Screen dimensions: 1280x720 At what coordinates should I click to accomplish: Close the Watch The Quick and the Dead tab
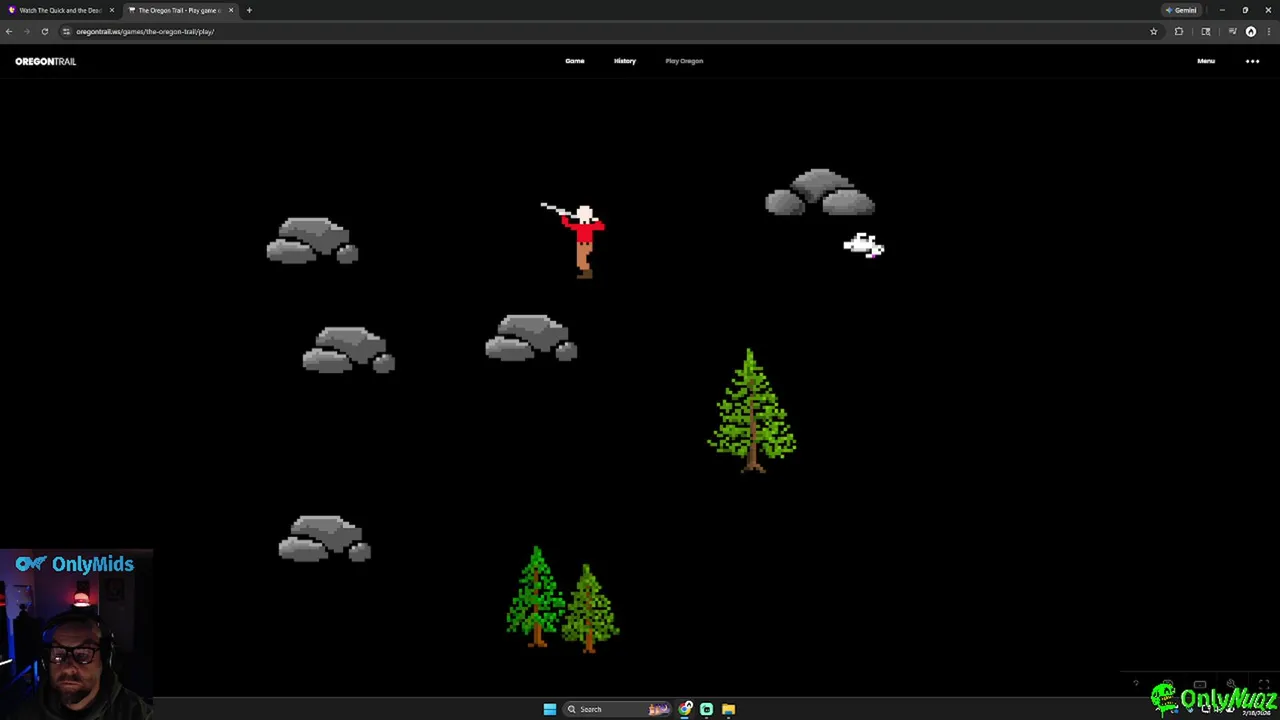[x=112, y=10]
